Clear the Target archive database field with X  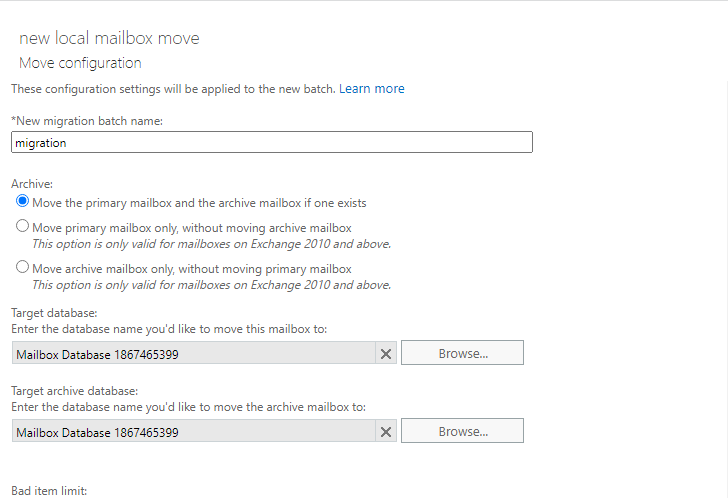click(x=386, y=432)
